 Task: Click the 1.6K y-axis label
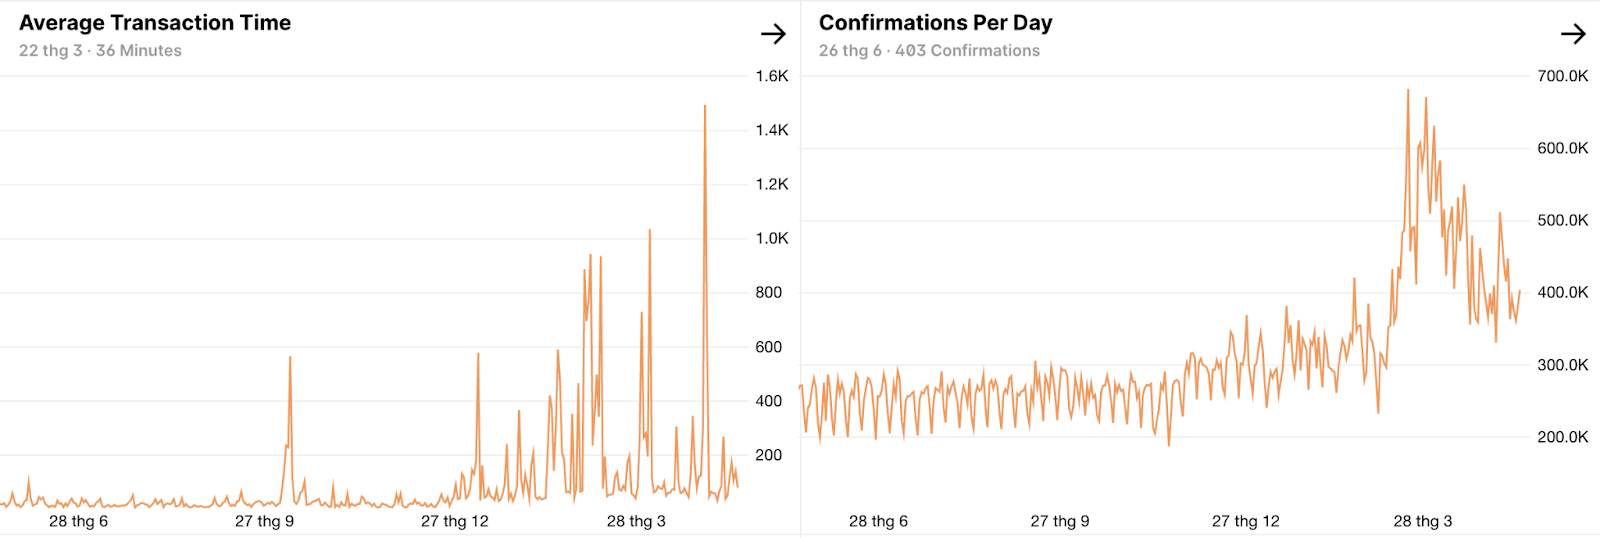[772, 76]
